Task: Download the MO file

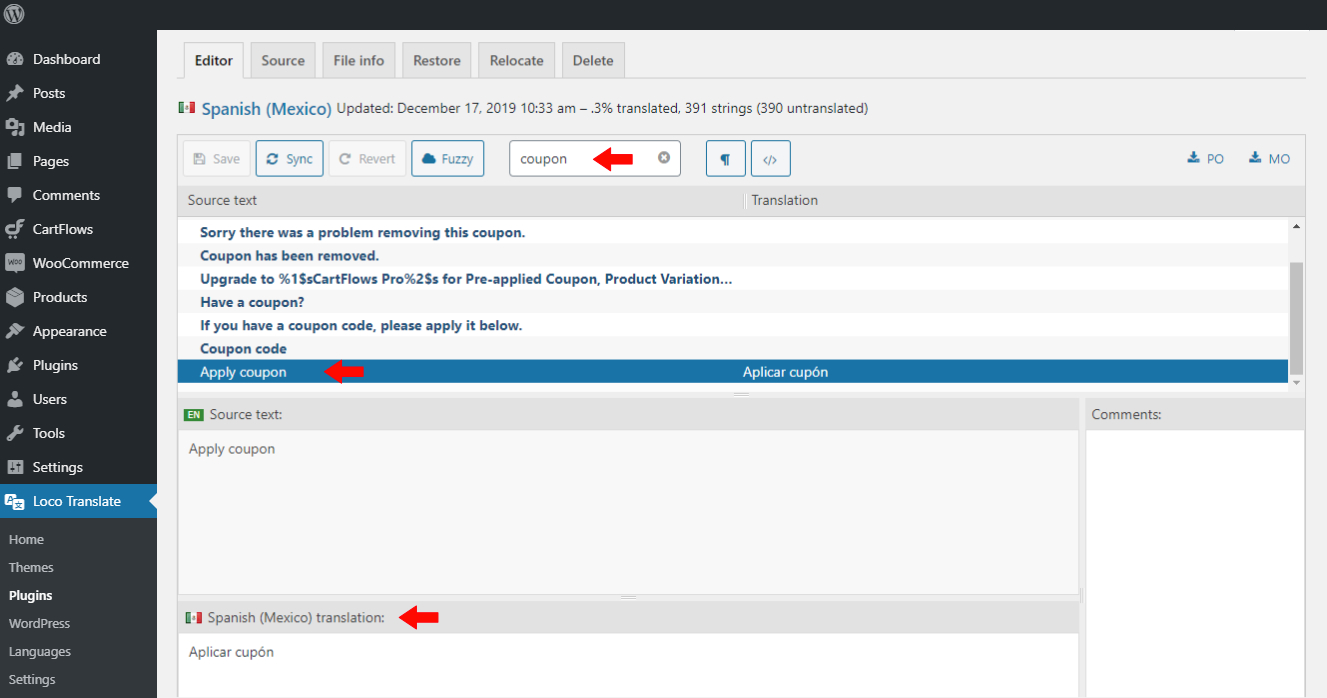Action: (x=1269, y=159)
